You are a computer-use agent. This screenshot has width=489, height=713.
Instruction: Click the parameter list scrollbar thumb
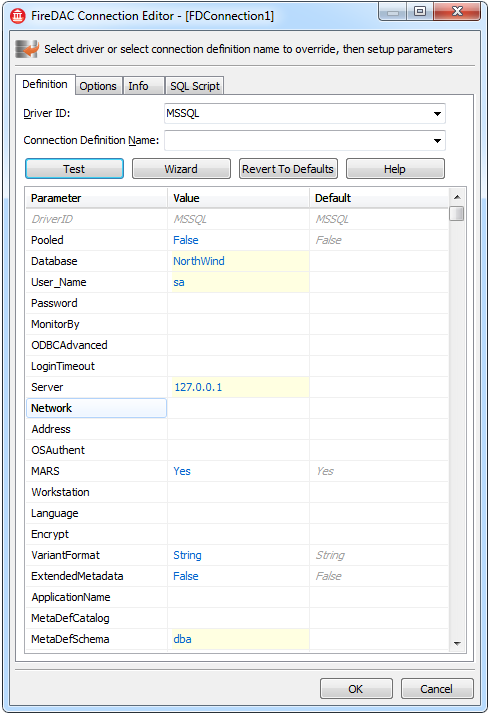pyautogui.click(x=457, y=213)
